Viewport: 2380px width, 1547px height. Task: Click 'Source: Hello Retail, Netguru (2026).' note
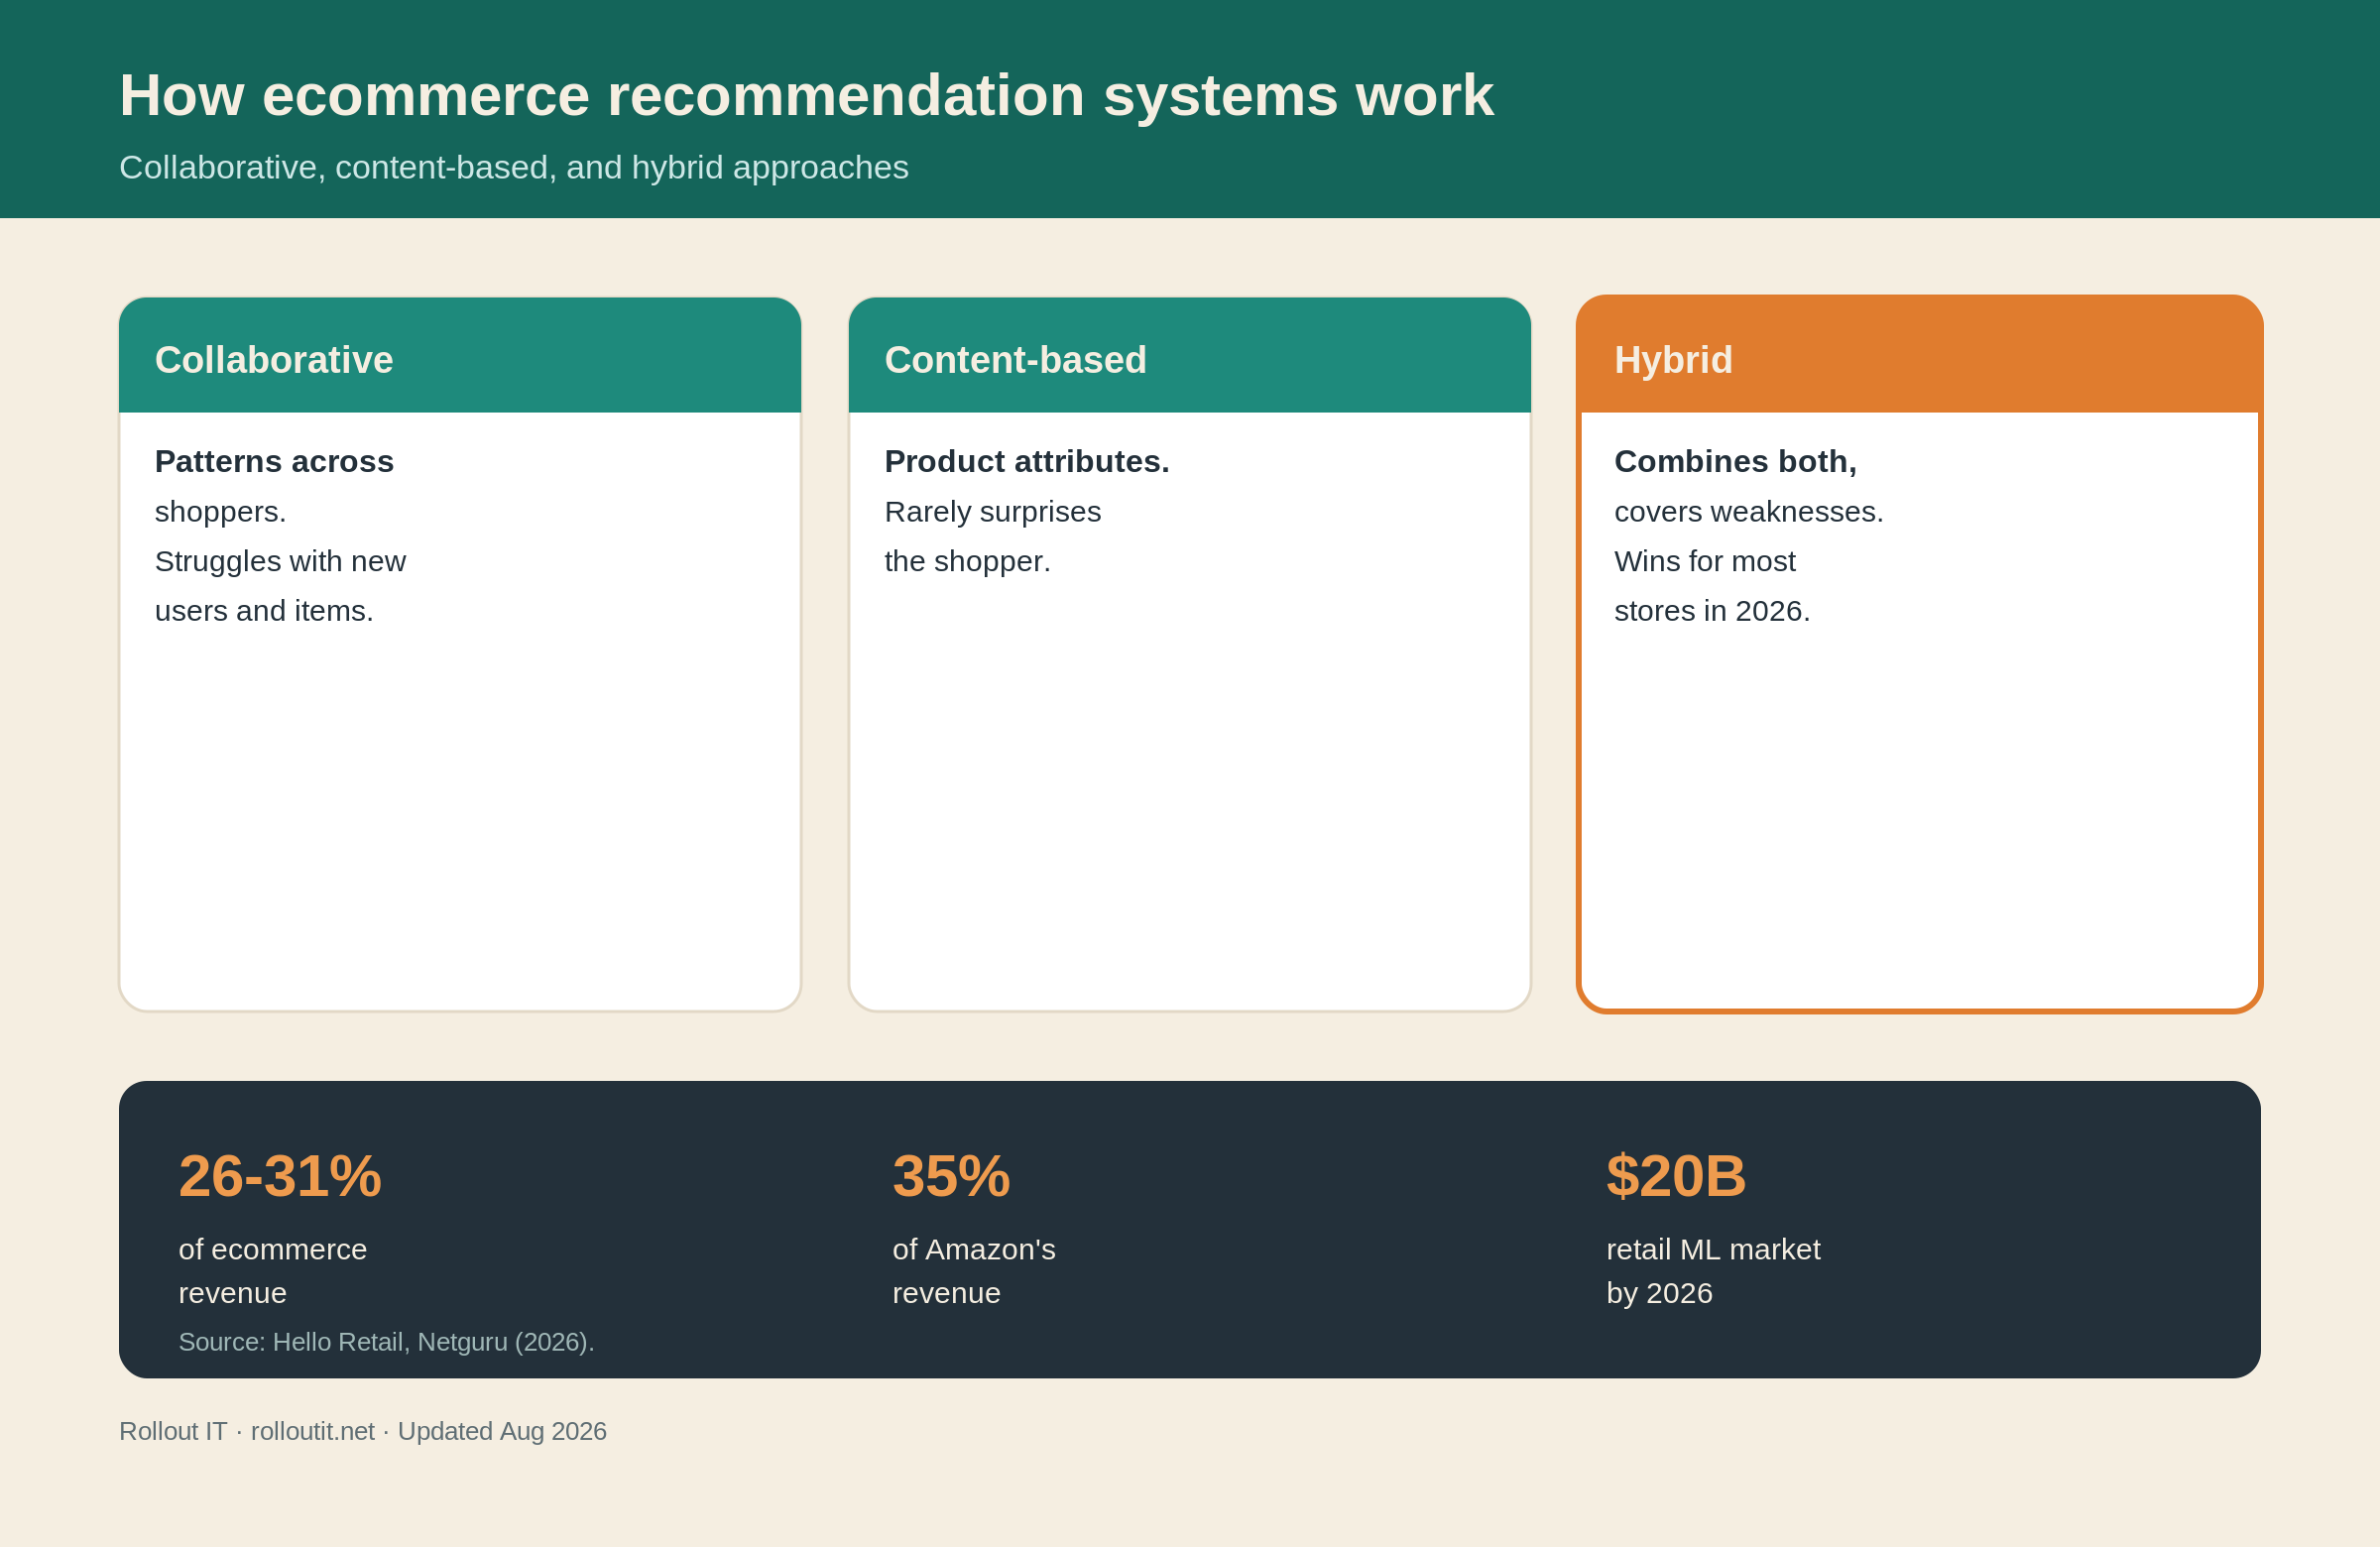pos(386,1342)
